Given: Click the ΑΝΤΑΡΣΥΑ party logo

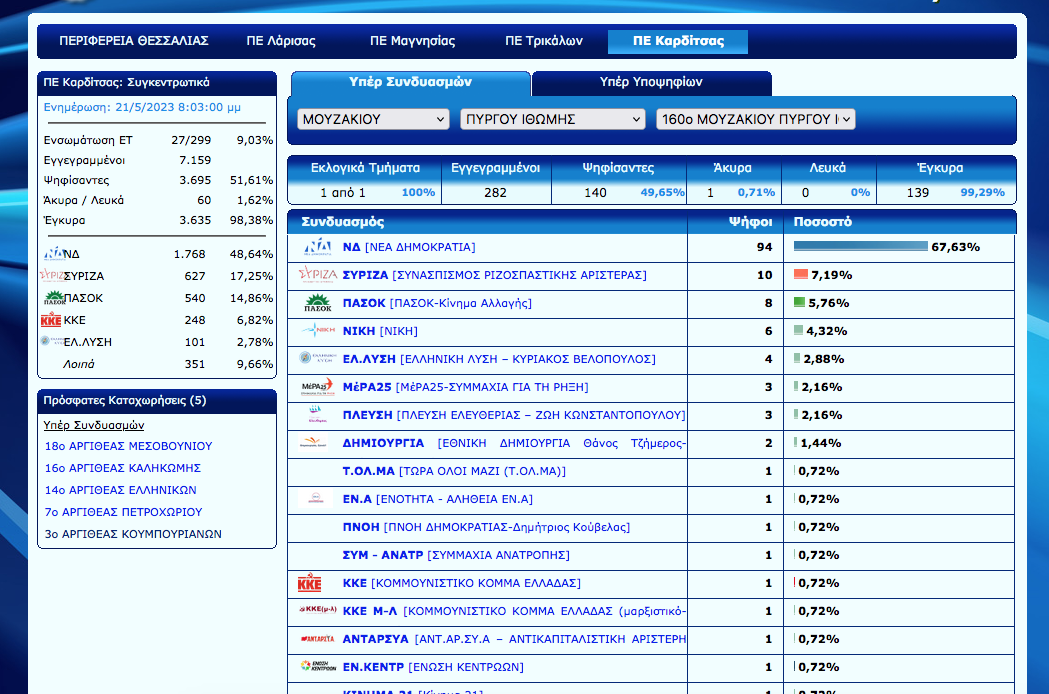Looking at the screenshot, I should (318, 639).
